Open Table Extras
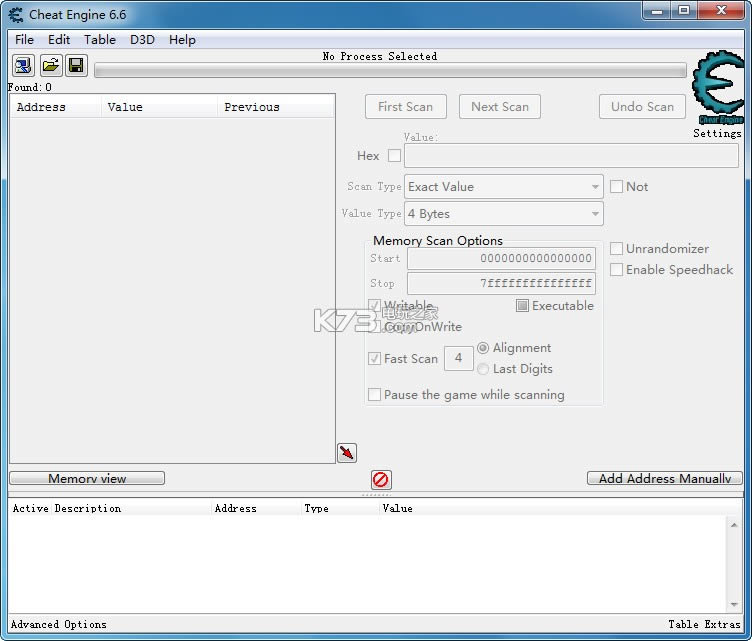Image resolution: width=752 pixels, height=641 pixels. tap(705, 624)
